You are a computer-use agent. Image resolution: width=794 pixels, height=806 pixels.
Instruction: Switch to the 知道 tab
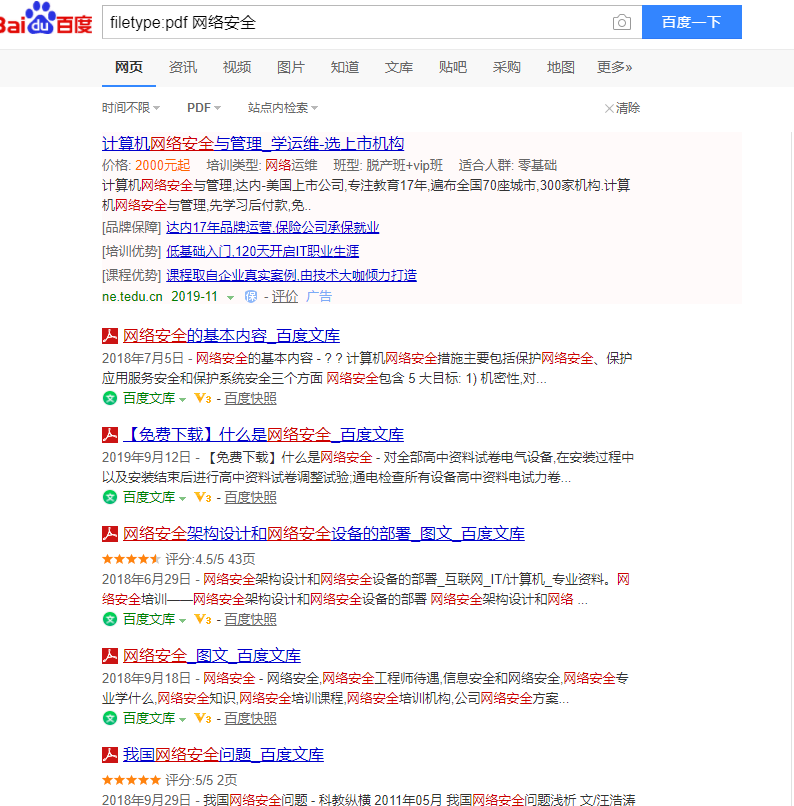tap(345, 67)
